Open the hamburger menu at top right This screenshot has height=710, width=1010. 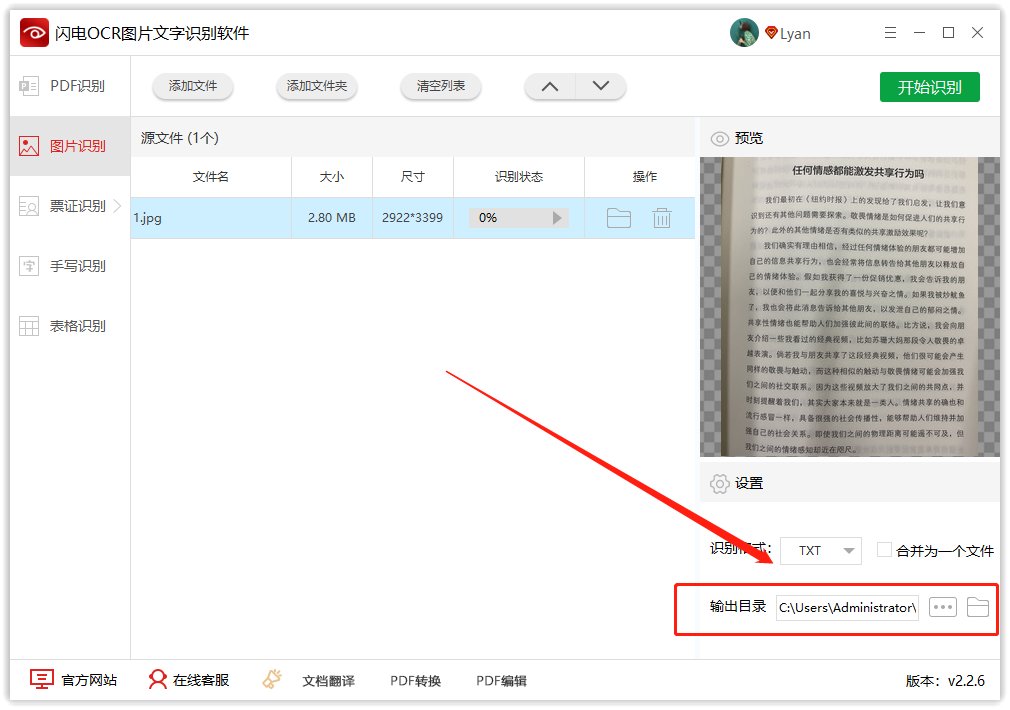[x=890, y=32]
